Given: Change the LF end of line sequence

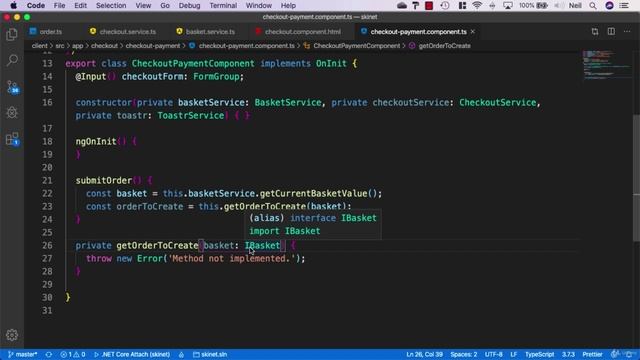Looking at the screenshot, I should tap(513, 354).
